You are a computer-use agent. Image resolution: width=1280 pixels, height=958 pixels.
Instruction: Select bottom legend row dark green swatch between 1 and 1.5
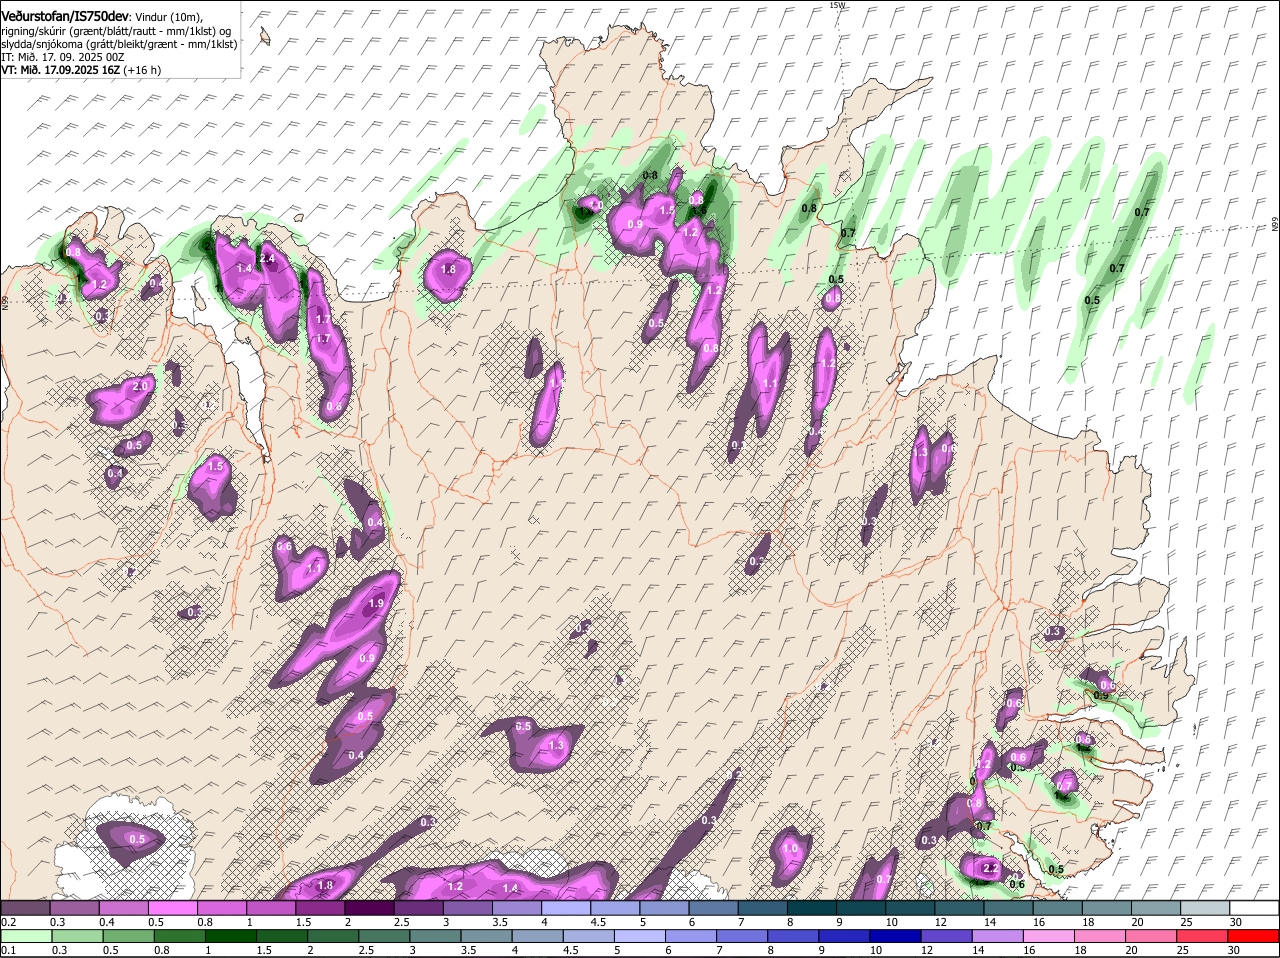point(231,937)
